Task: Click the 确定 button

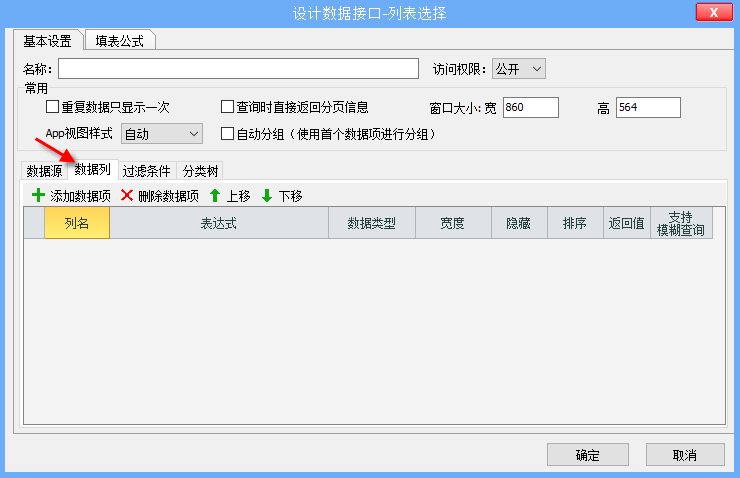Action: (588, 455)
